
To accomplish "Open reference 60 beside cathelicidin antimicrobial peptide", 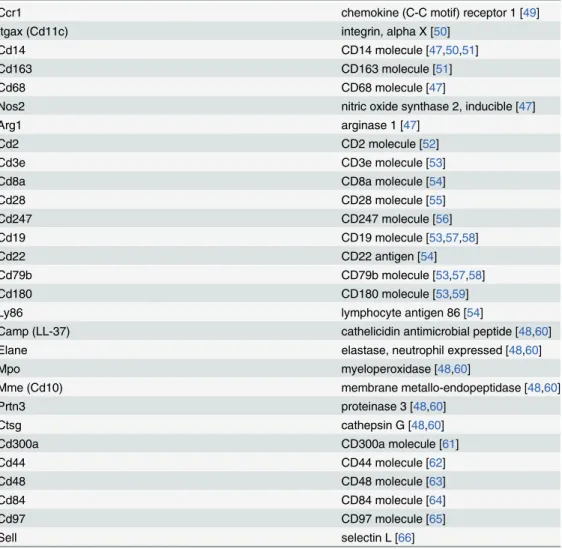I will pos(542,331).
